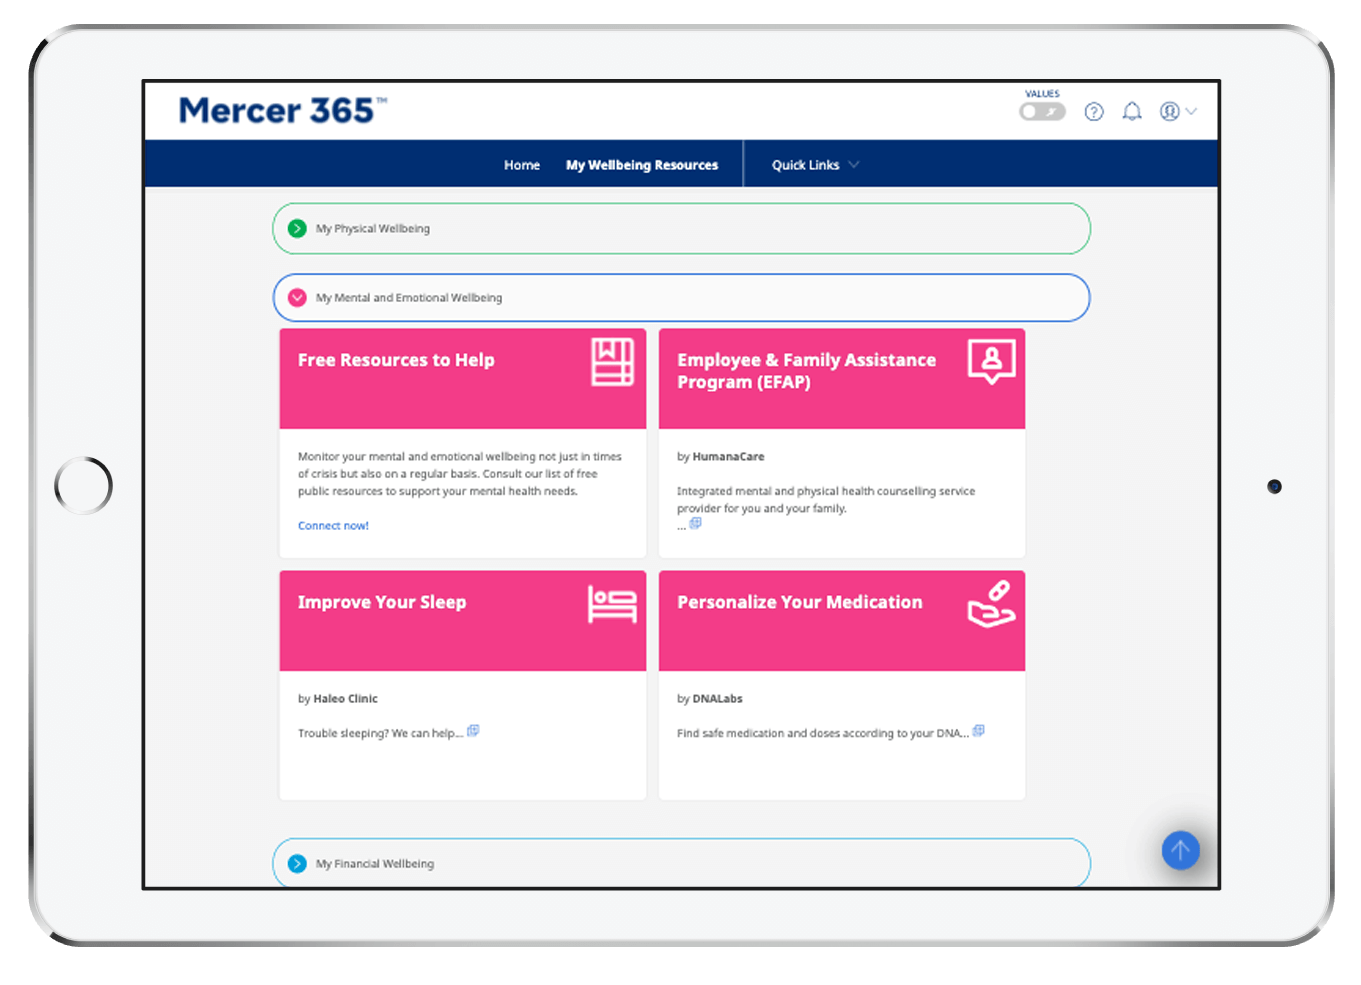The width and height of the screenshot is (1361, 985).
Task: Click the EFAP counsellor speech icon
Action: tap(991, 362)
